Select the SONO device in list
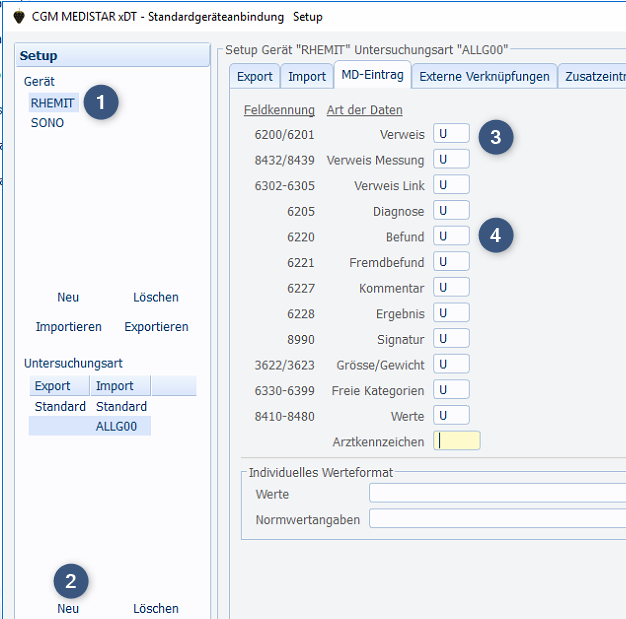626x619 pixels. tap(47, 123)
